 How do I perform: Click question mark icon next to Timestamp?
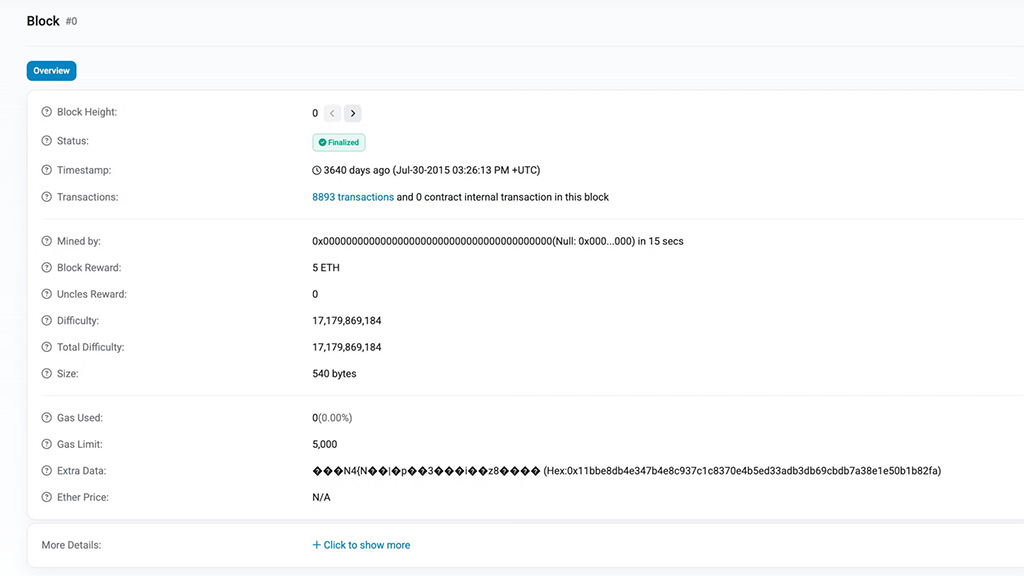click(x=47, y=171)
